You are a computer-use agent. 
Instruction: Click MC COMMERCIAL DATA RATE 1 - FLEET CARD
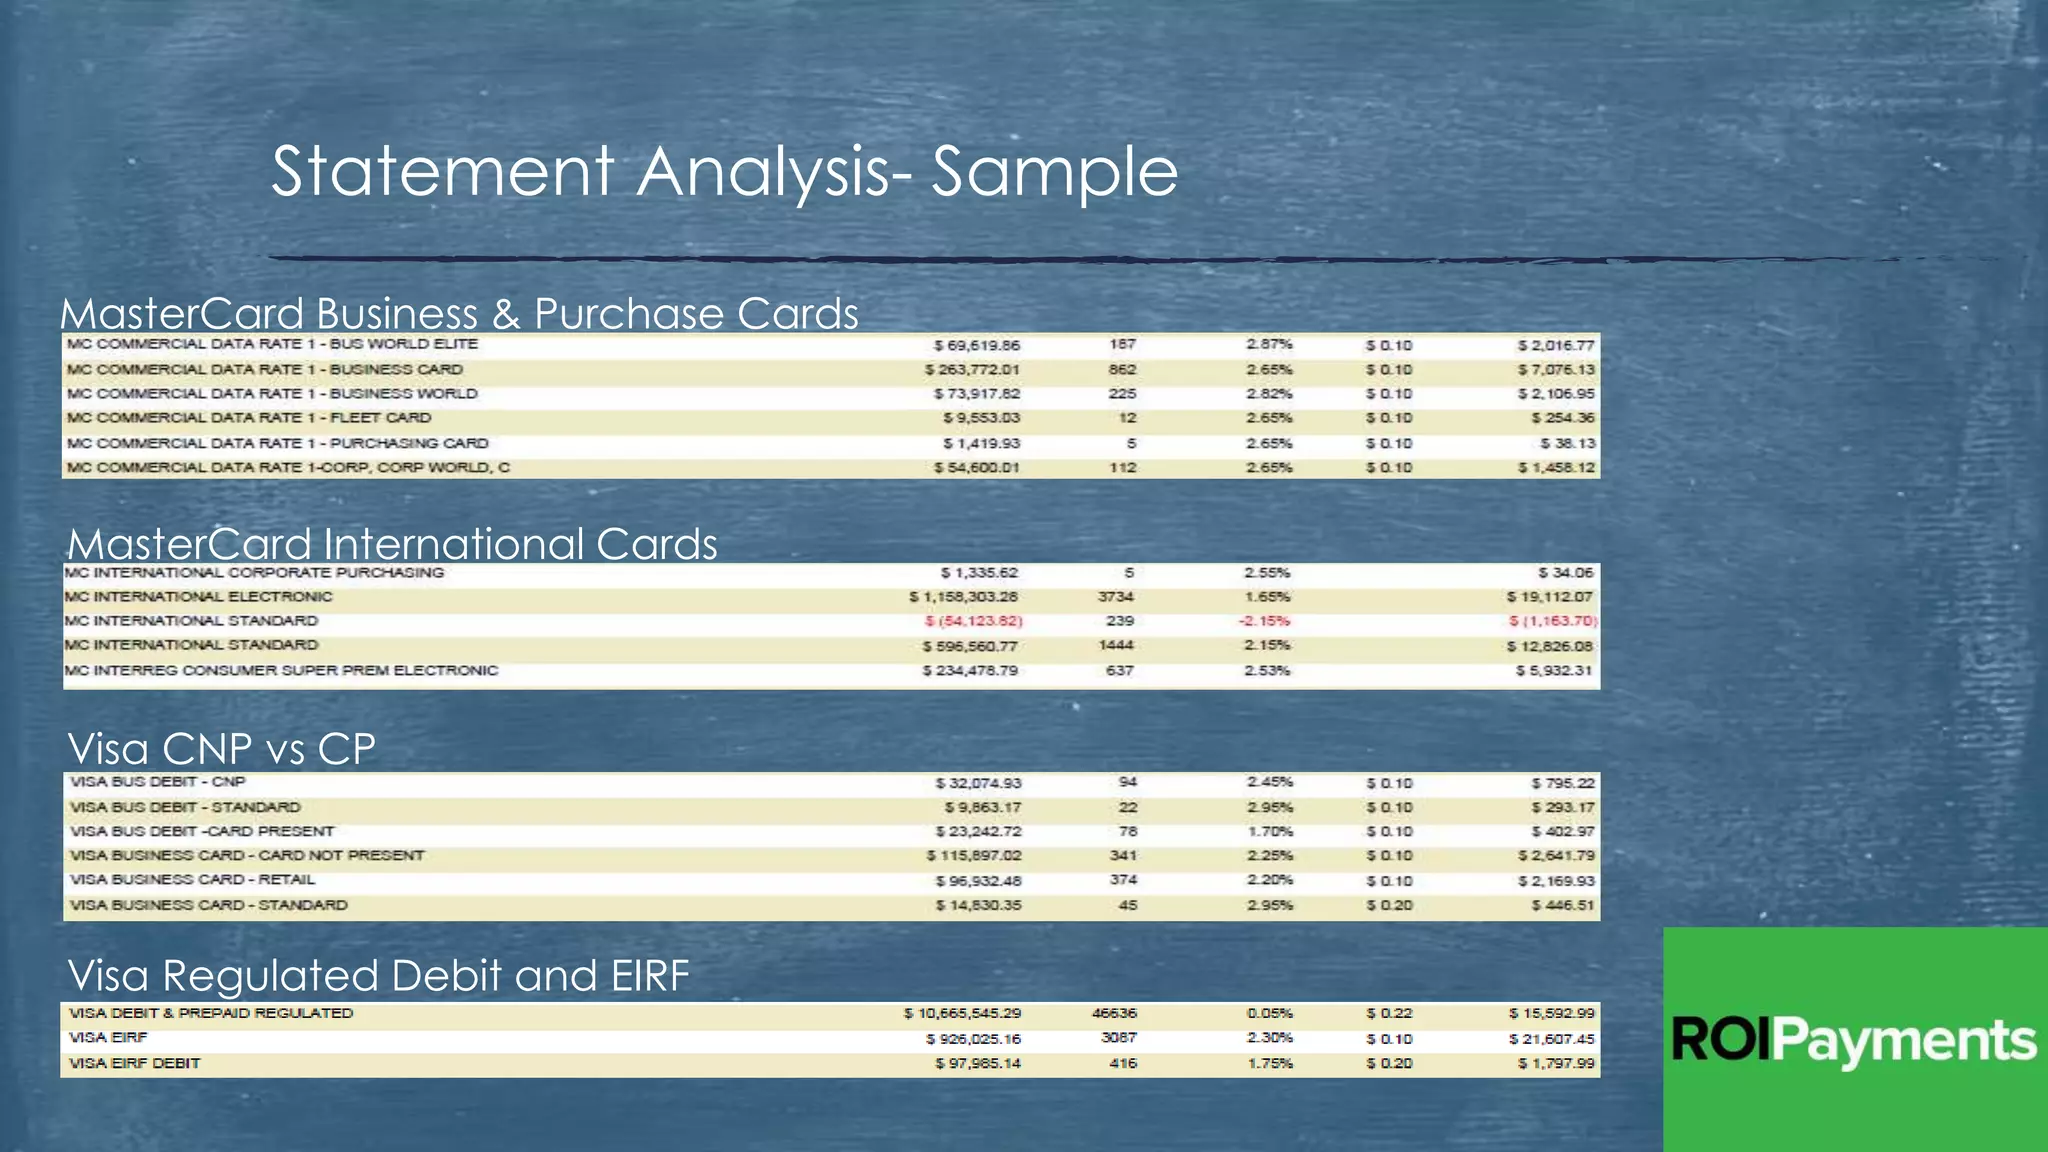point(249,418)
